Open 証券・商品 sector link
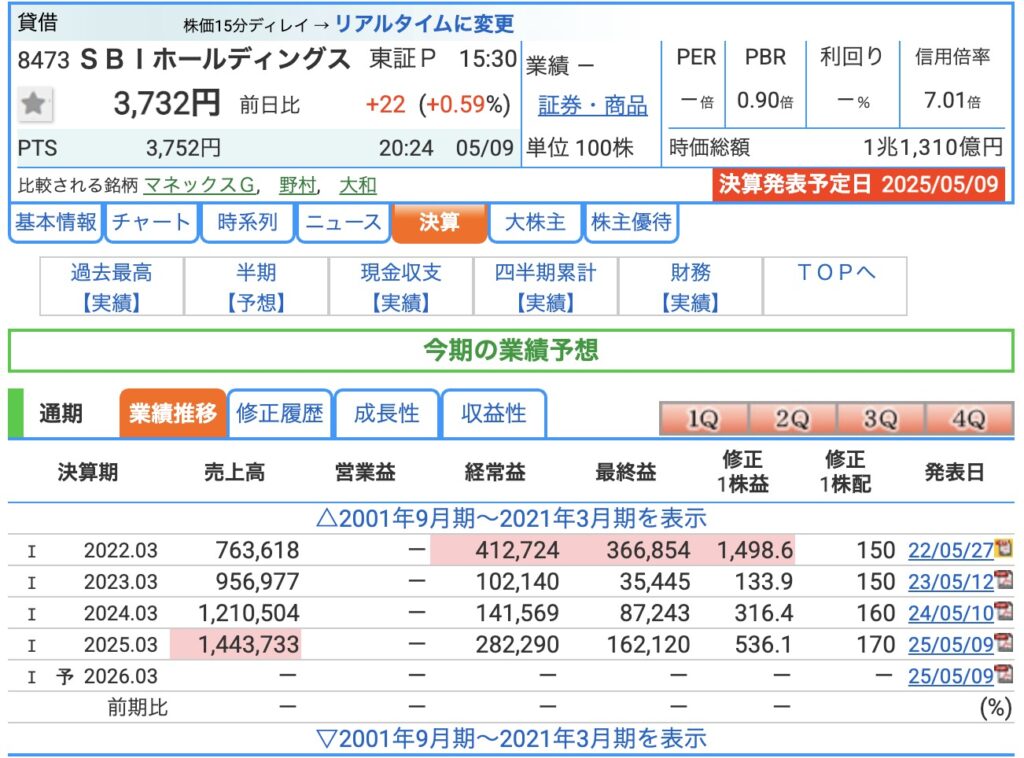The image size is (1024, 758). pos(593,105)
